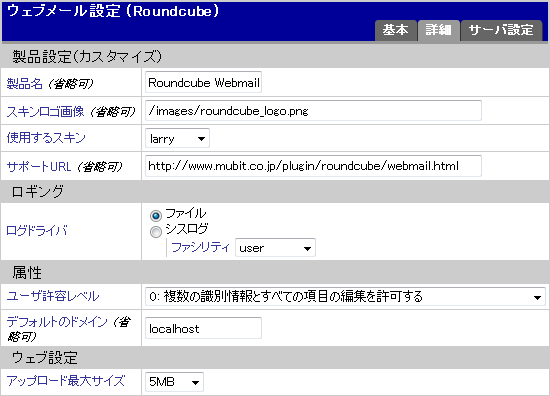Viewport: 550px width, 396px height.
Task: Open the アップロード最大サイズ 5MB dropdown
Action: [x=174, y=382]
